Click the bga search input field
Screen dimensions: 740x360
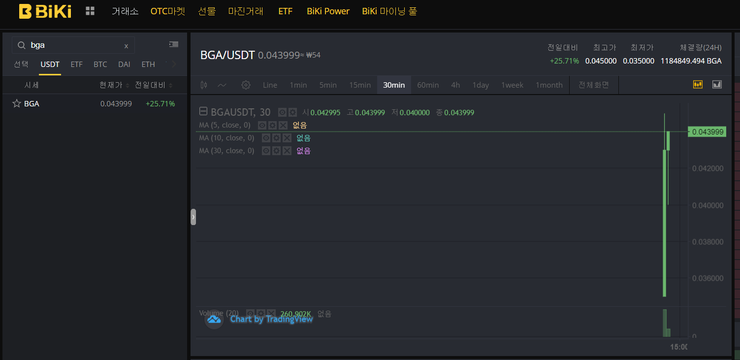point(73,45)
